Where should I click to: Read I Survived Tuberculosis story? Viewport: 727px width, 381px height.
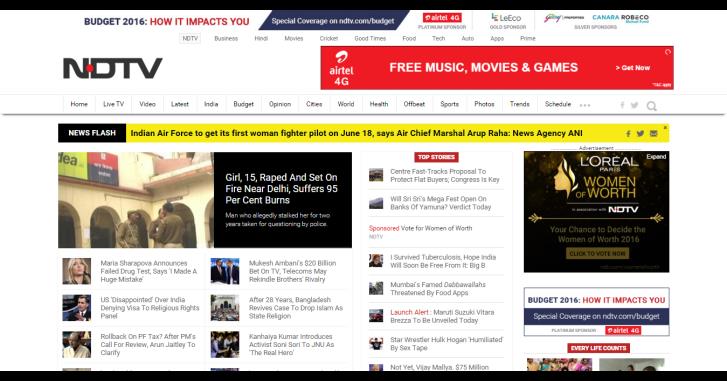[443, 261]
